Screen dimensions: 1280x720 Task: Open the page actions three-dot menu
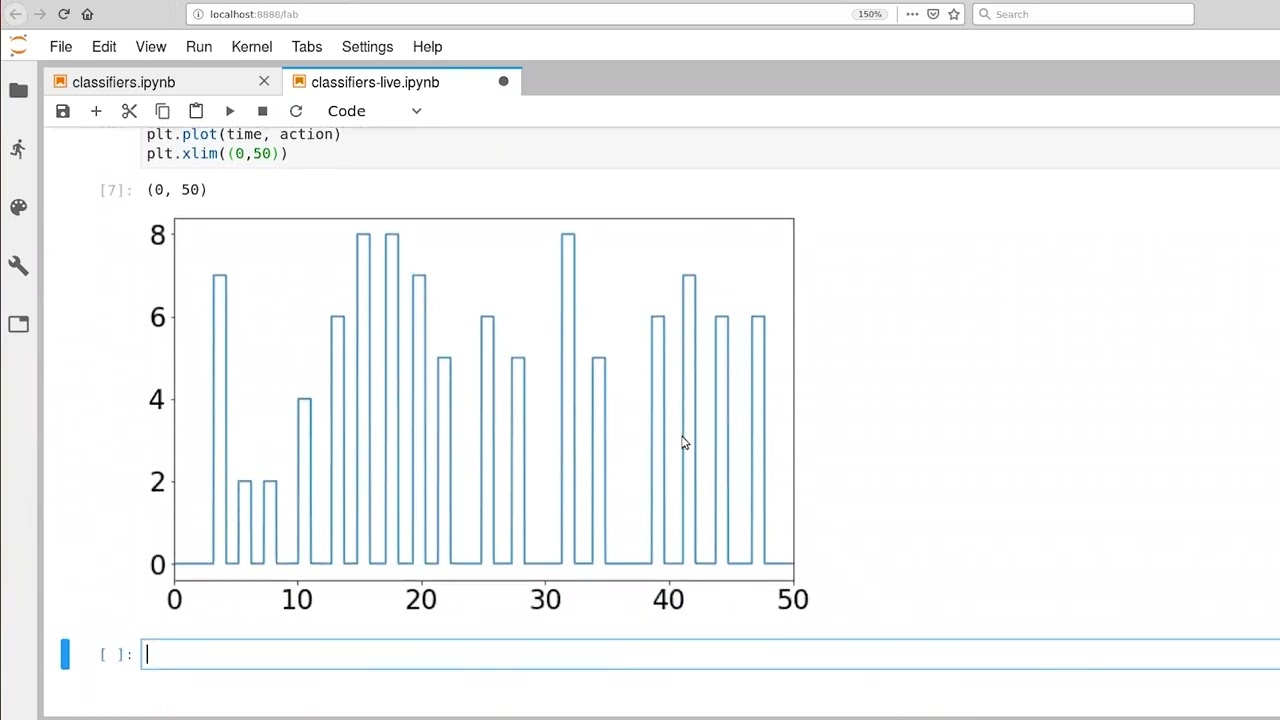click(x=912, y=14)
